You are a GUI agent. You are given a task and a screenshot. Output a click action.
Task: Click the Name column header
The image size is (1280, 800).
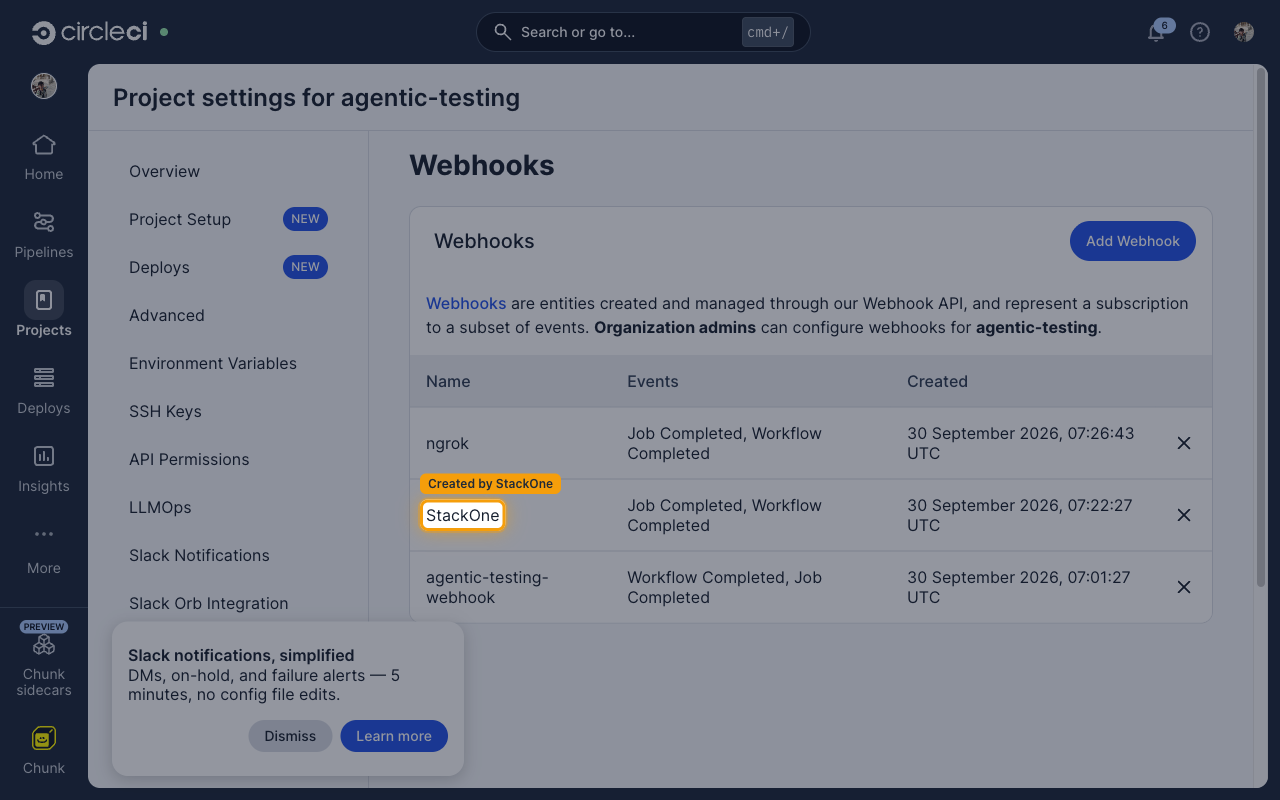click(x=448, y=381)
